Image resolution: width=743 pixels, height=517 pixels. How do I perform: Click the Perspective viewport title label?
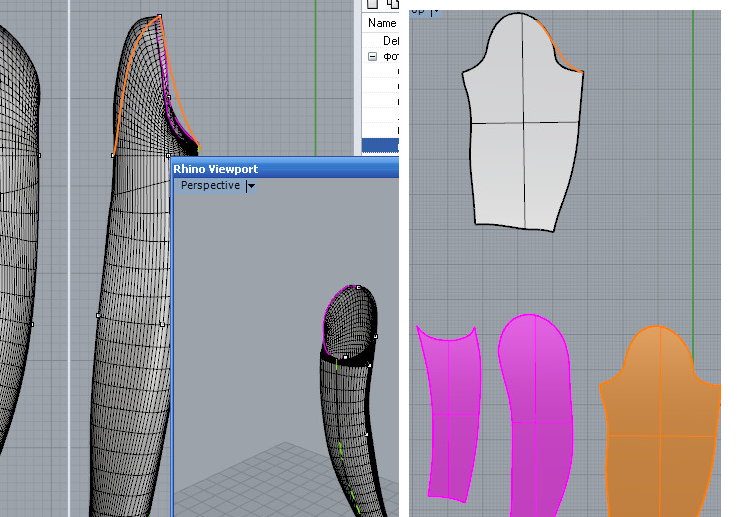(x=210, y=186)
